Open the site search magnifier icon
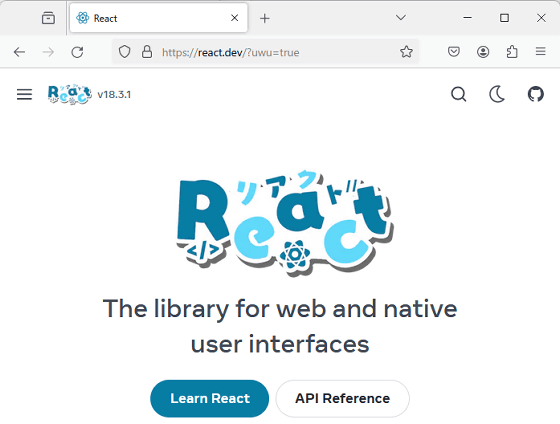560x424 pixels. (458, 94)
